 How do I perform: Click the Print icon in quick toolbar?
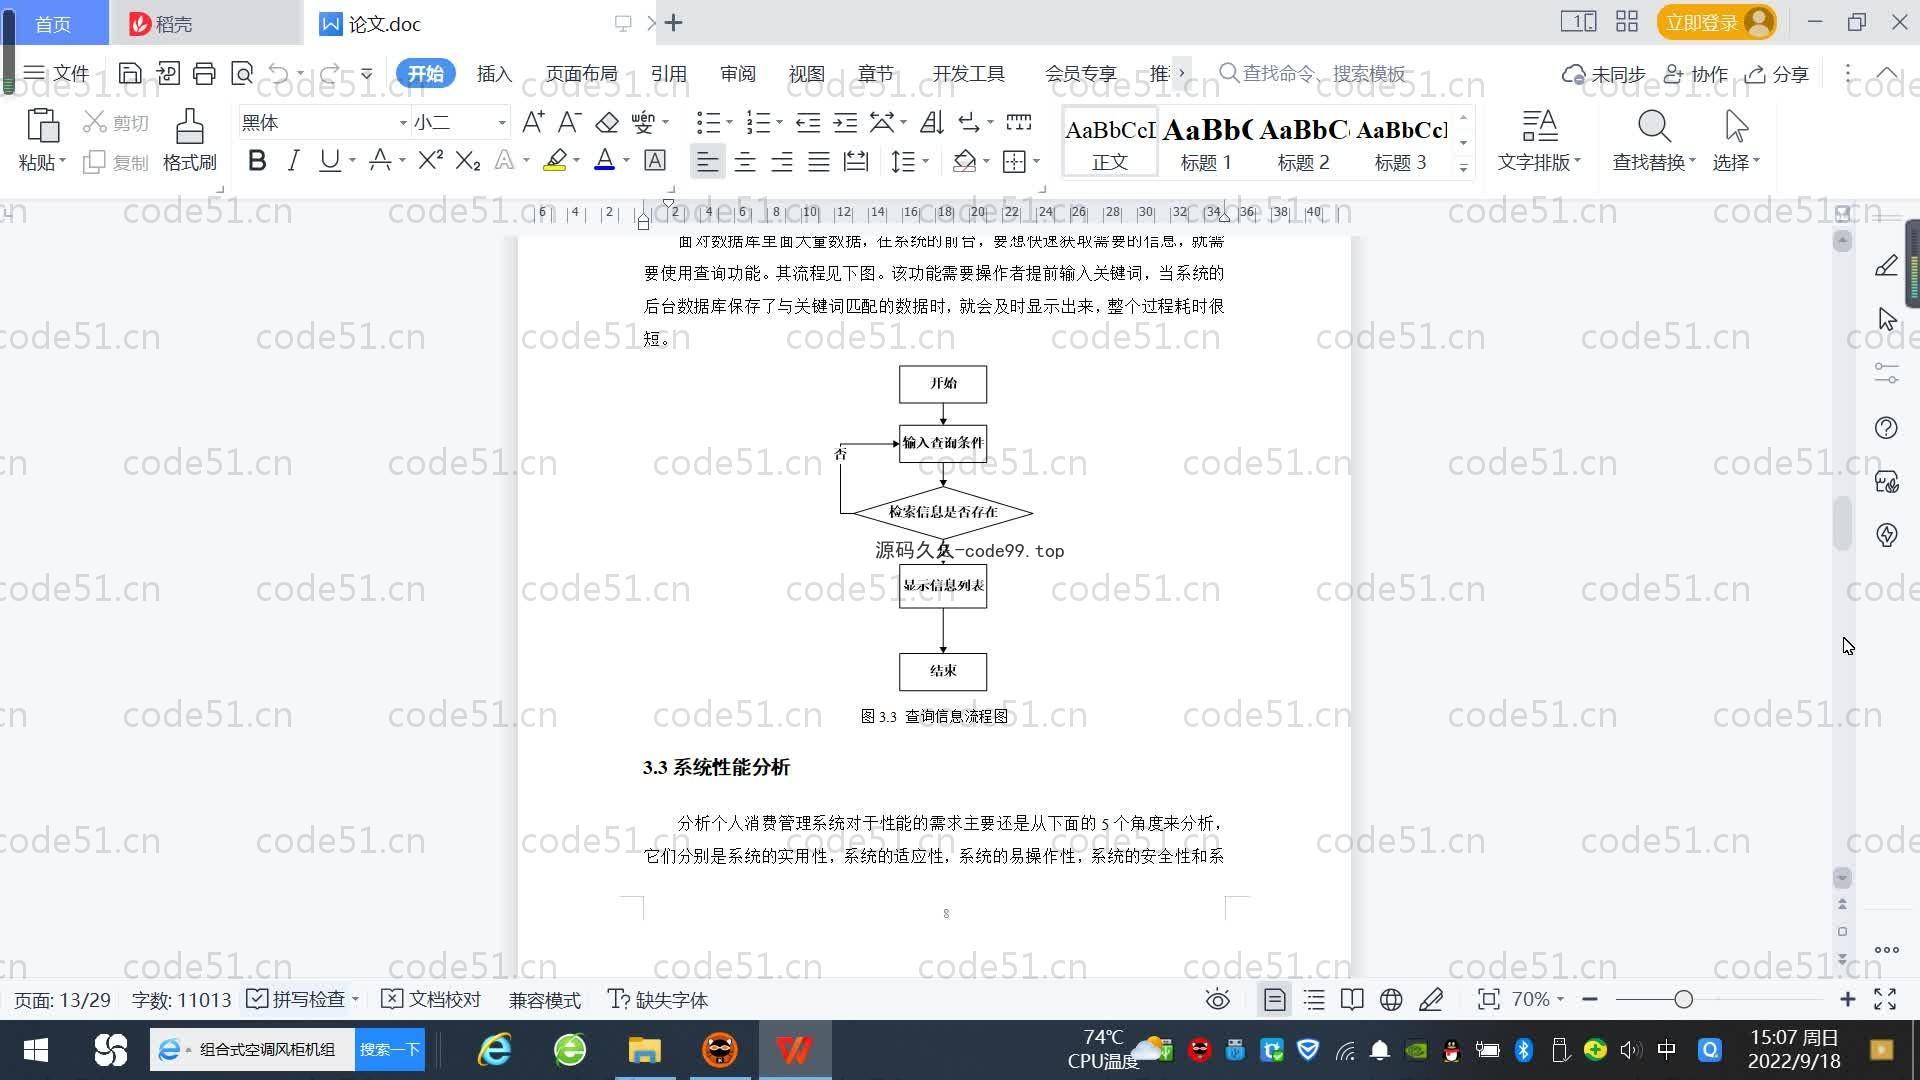204,73
